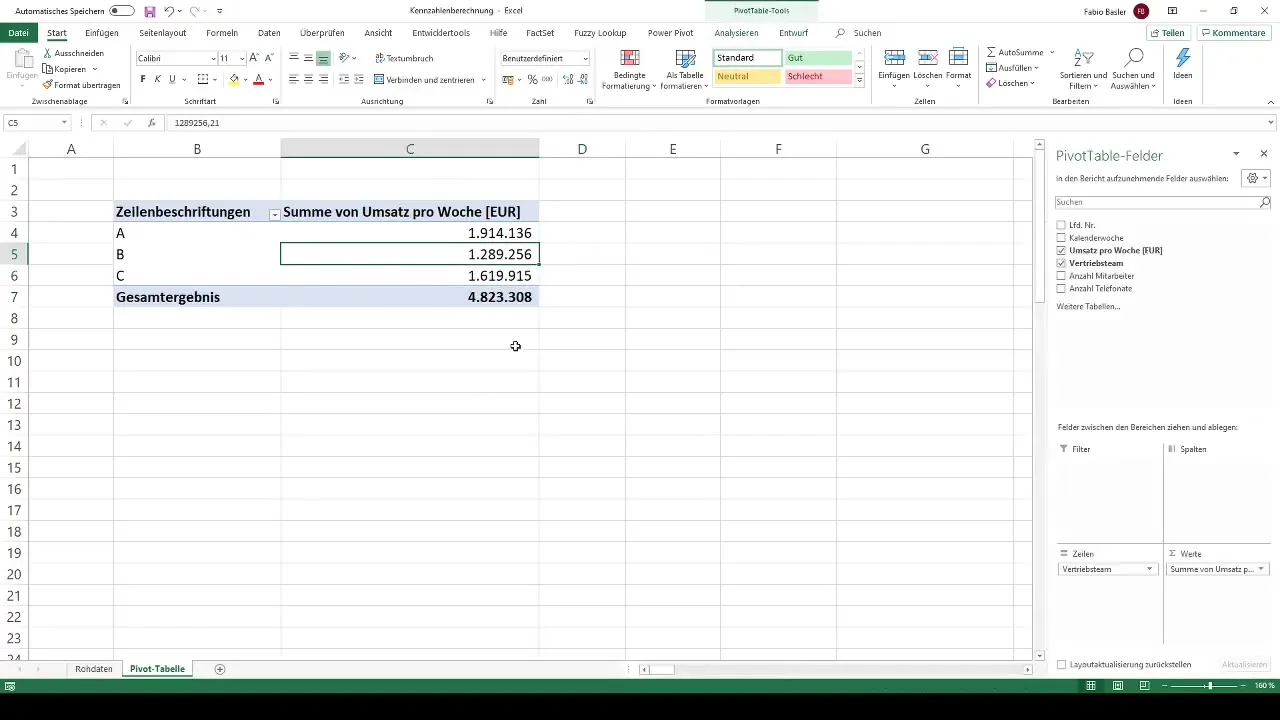Screen dimensions: 1280x720
Task: Open the font name Calibri dropdown
Action: tap(213, 59)
